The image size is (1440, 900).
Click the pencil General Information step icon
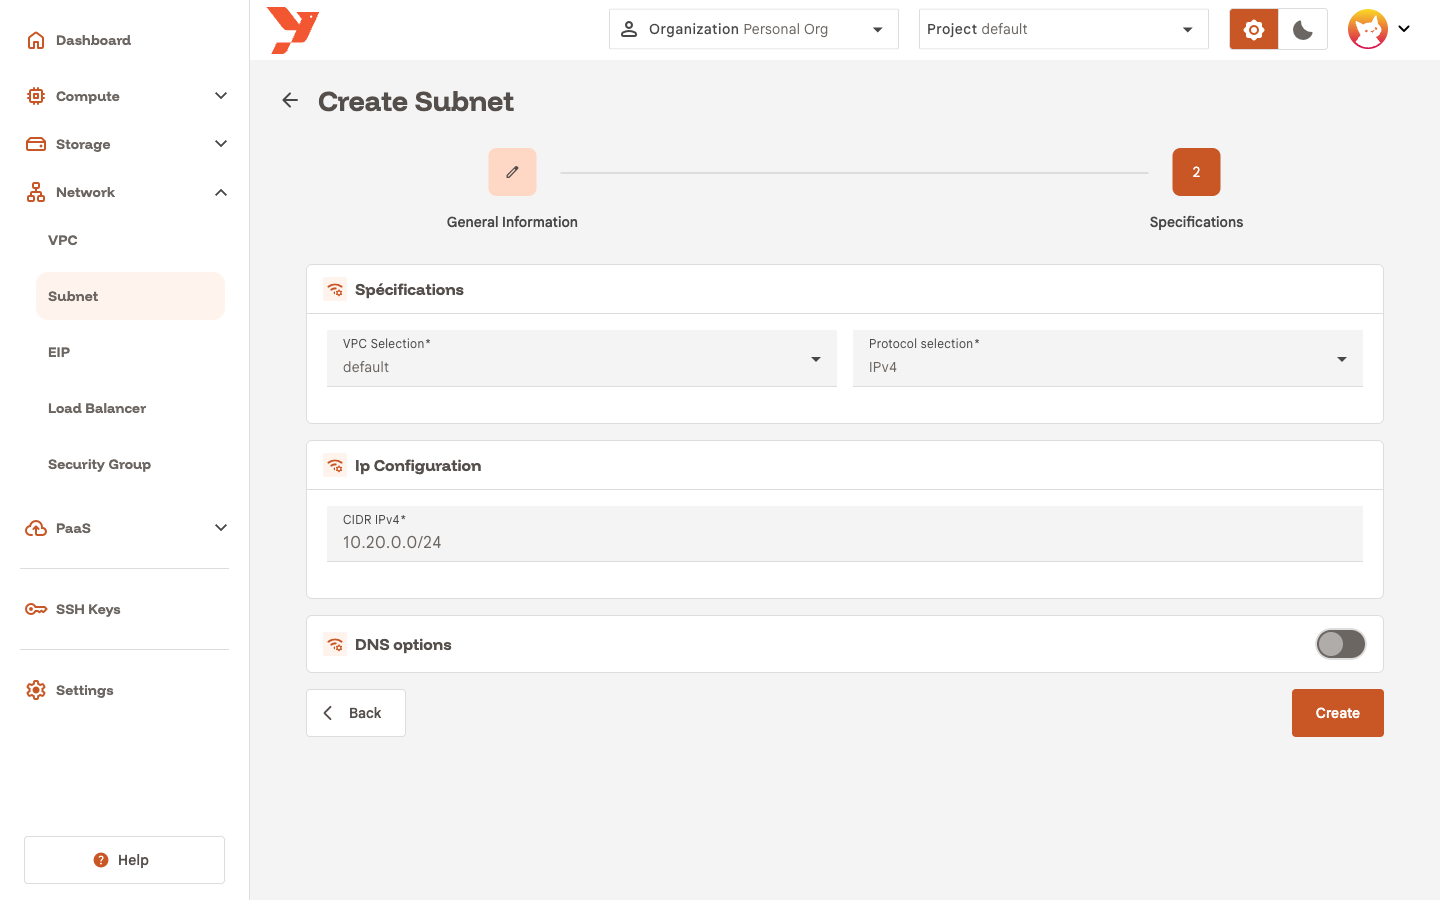(x=512, y=172)
